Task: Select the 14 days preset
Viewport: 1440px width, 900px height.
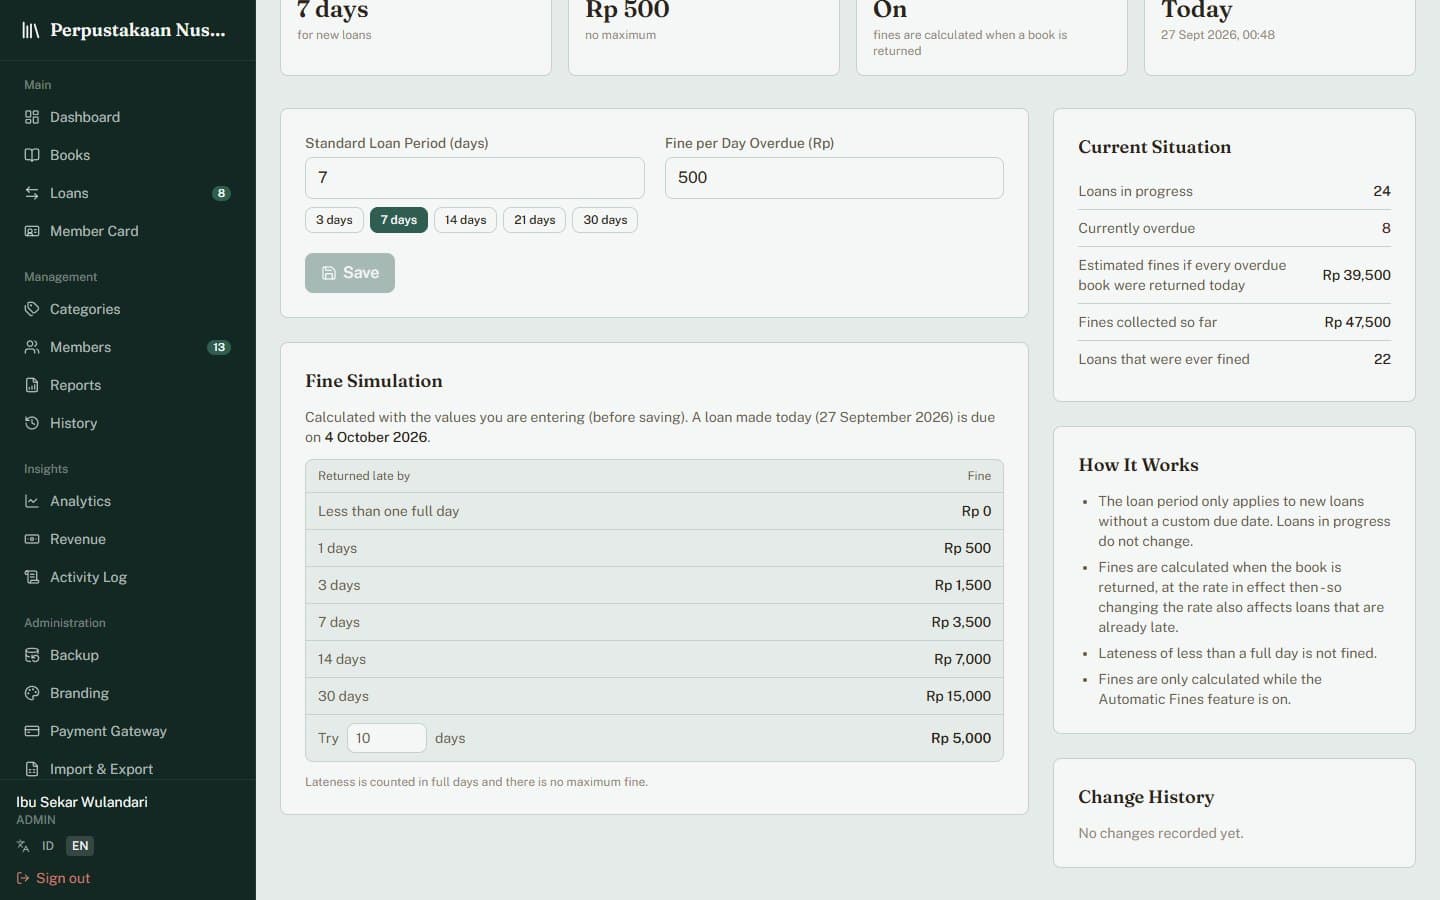Action: click(465, 220)
